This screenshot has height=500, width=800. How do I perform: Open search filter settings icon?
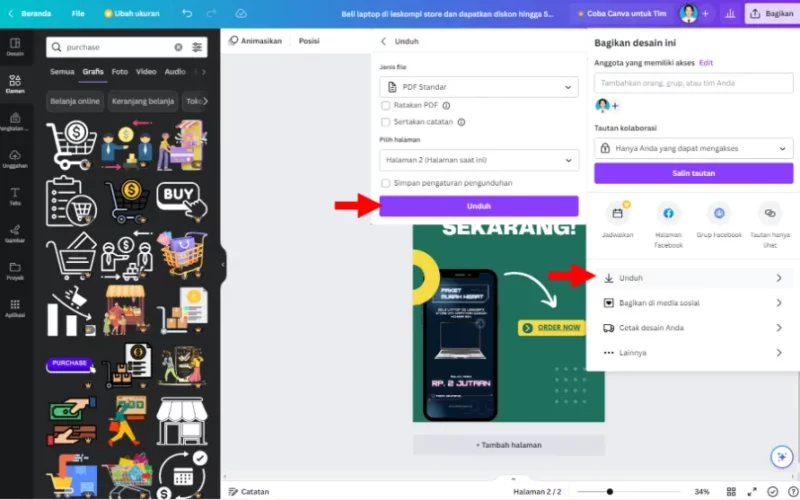[197, 47]
